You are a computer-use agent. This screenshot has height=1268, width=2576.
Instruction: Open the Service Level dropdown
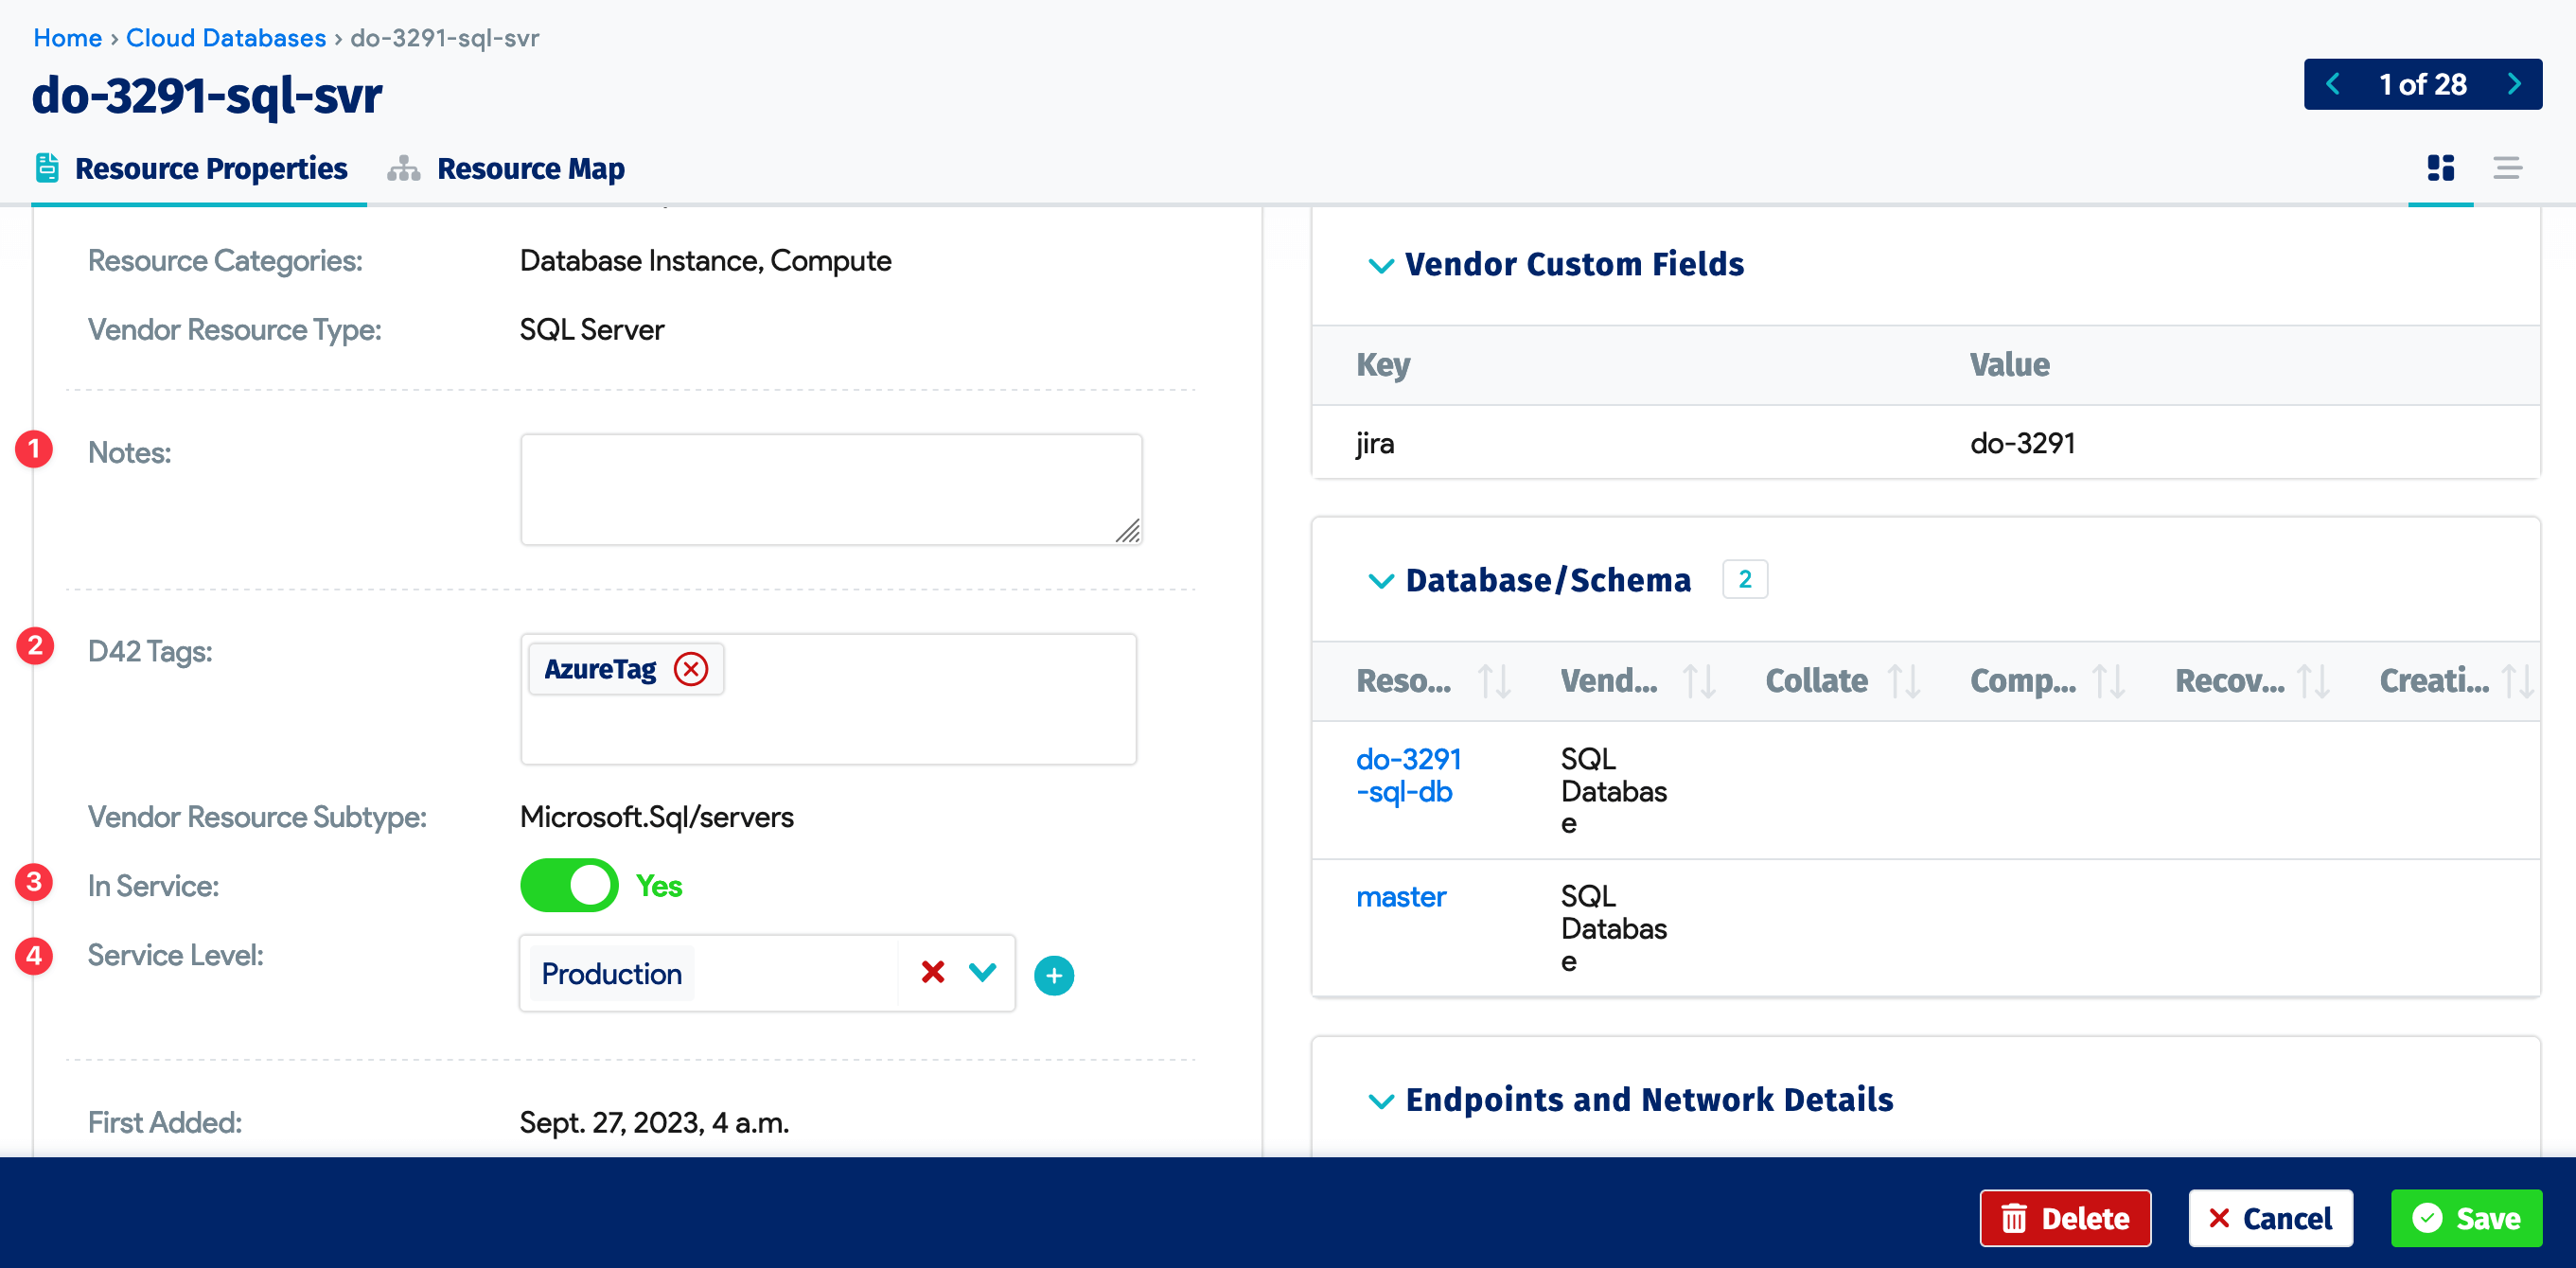(981, 972)
